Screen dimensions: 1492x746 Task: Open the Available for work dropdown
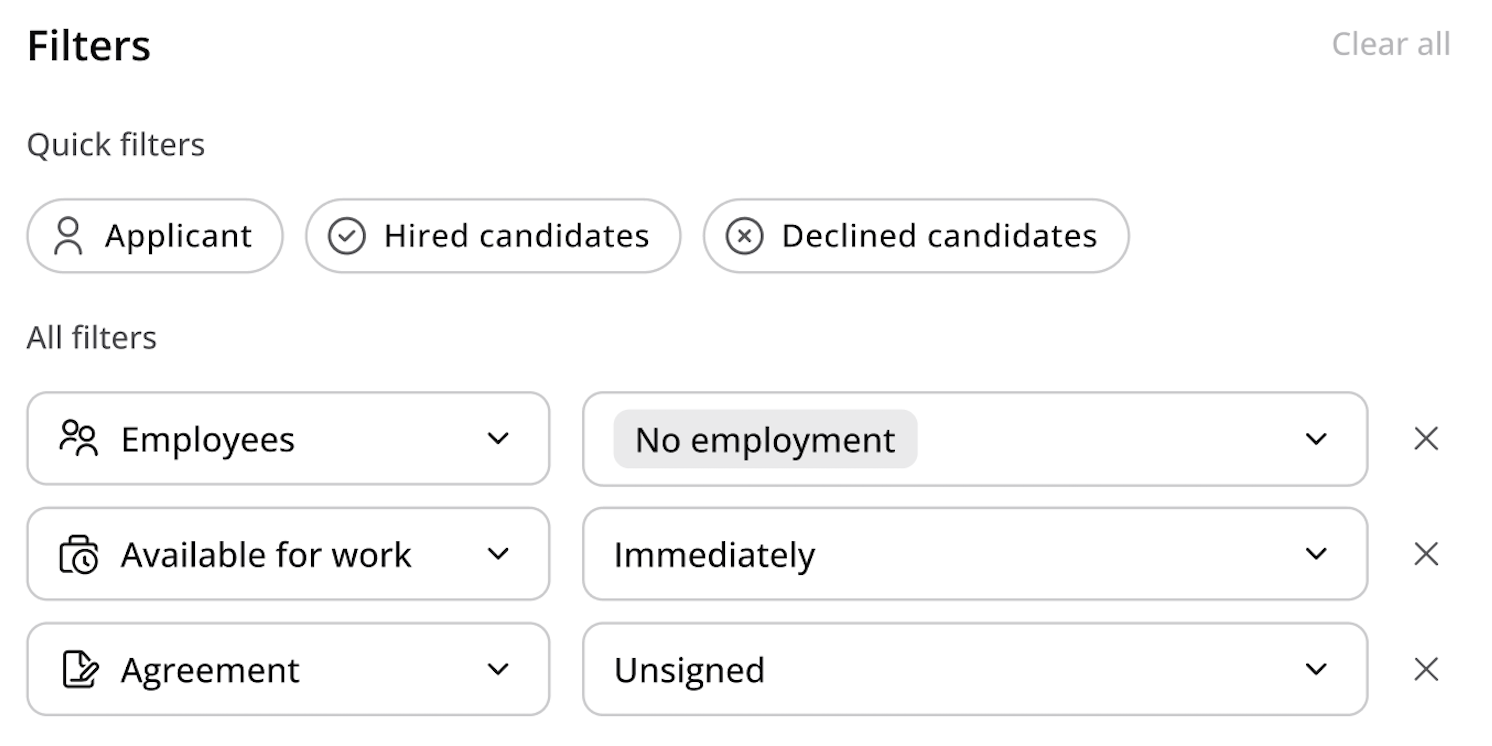click(288, 554)
